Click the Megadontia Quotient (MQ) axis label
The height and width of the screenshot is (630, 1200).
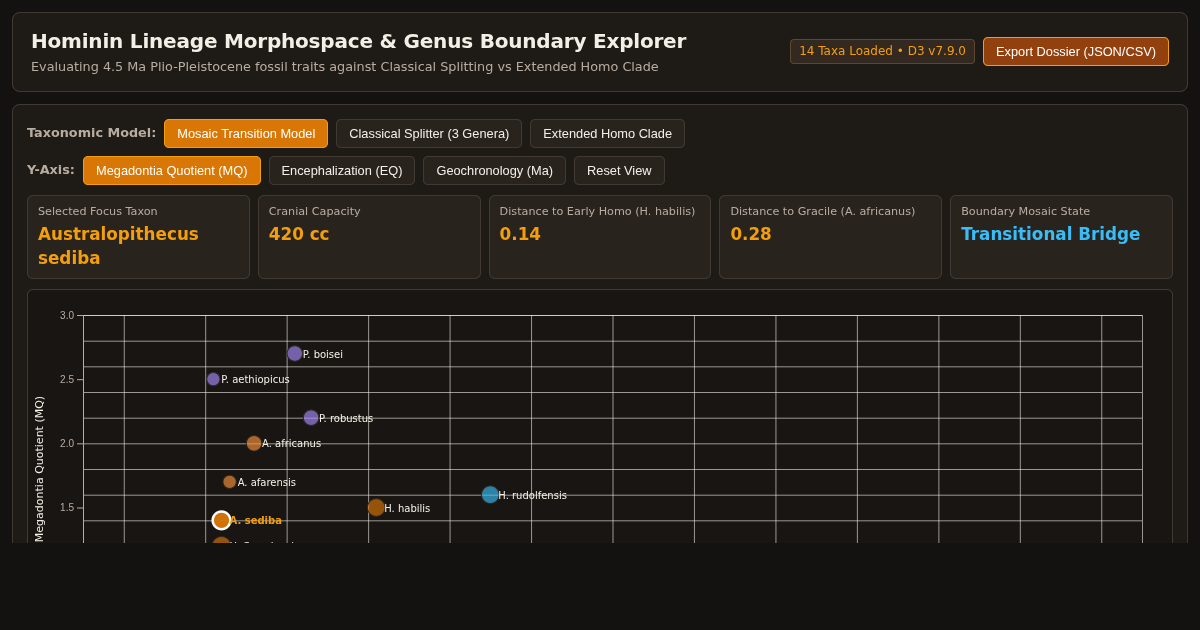pos(39,468)
